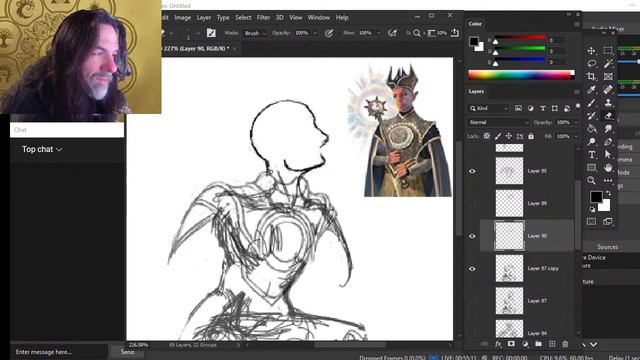This screenshot has height=360, width=640.
Task: Hide Layer 87 copy using its eye icon
Action: click(x=472, y=269)
